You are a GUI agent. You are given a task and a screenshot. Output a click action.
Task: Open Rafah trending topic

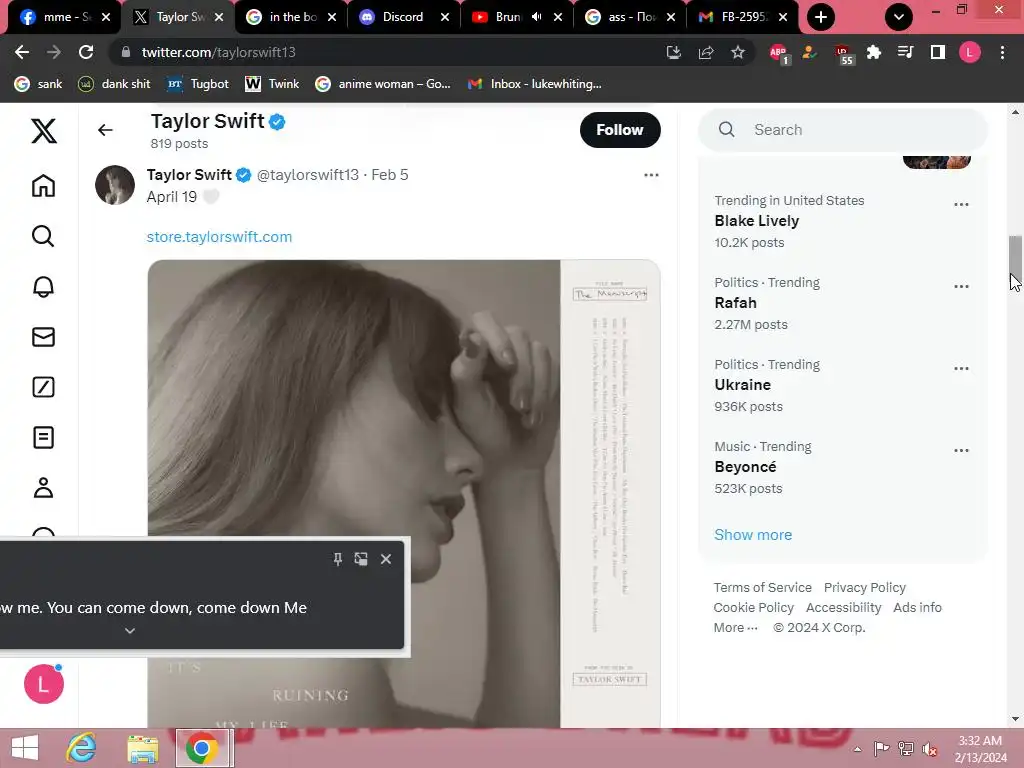click(735, 303)
